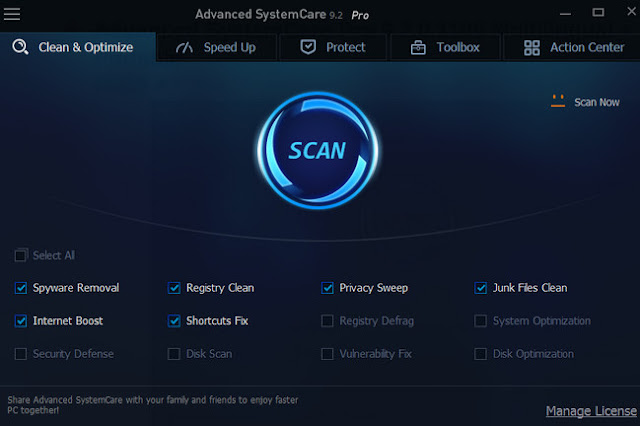Uncheck Privacy Sweep
Image resolution: width=640 pixels, height=426 pixels.
(x=327, y=288)
